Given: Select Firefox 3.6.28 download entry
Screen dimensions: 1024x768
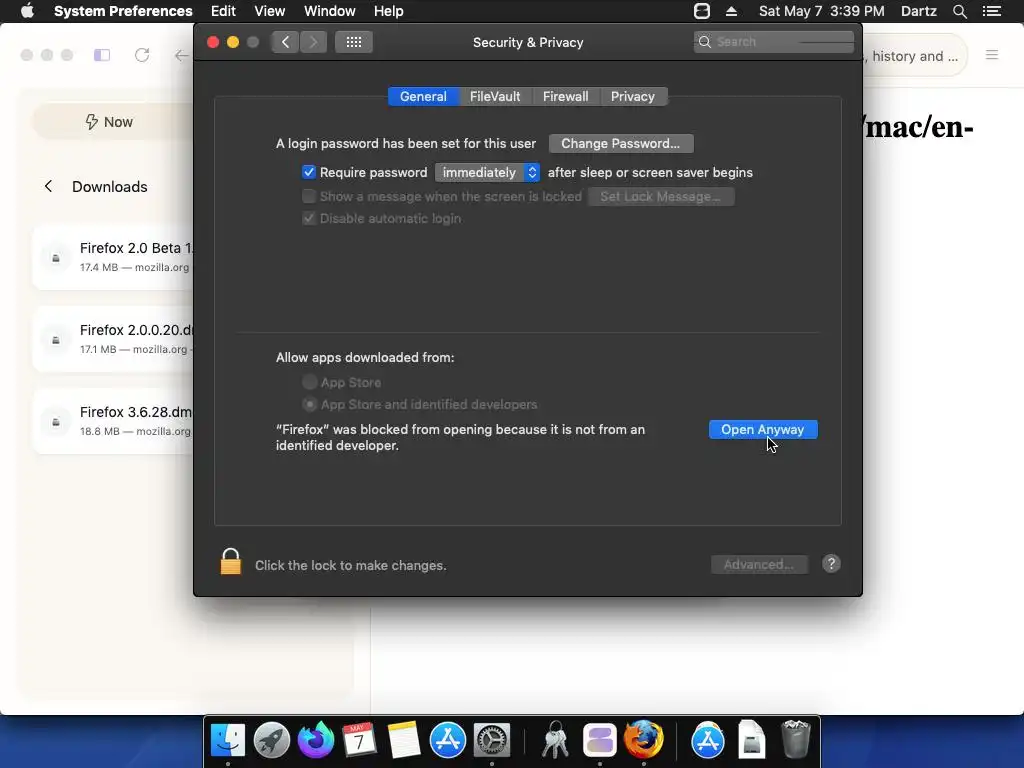Looking at the screenshot, I should 113,421.
